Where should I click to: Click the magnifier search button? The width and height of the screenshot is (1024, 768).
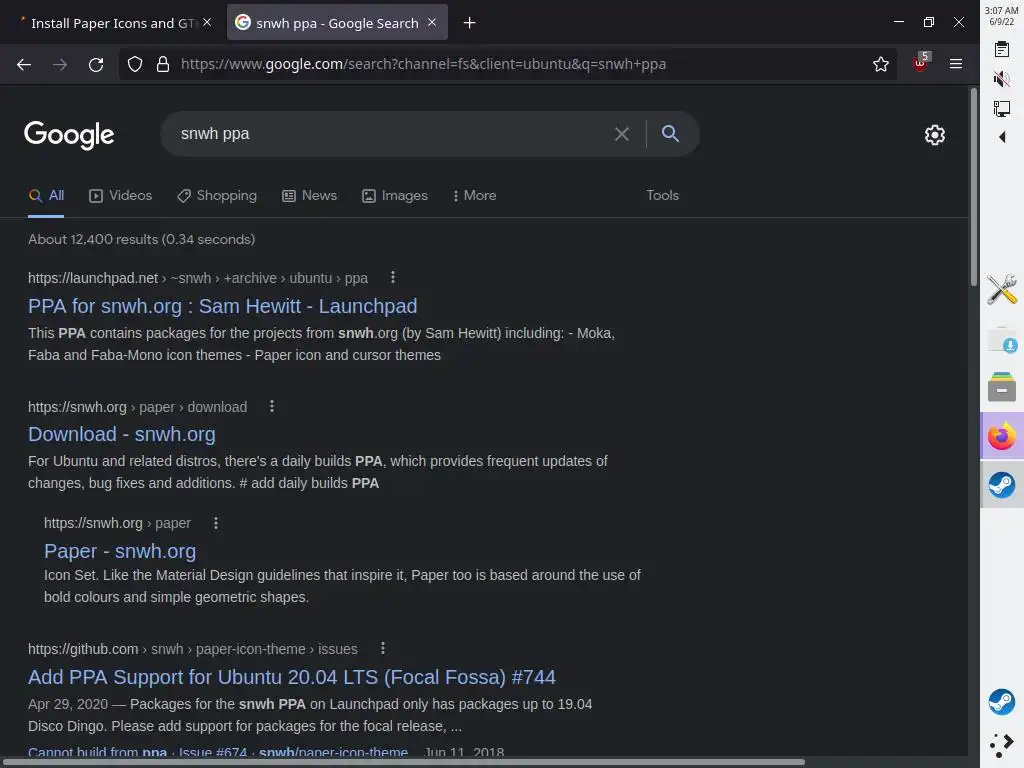coord(670,133)
